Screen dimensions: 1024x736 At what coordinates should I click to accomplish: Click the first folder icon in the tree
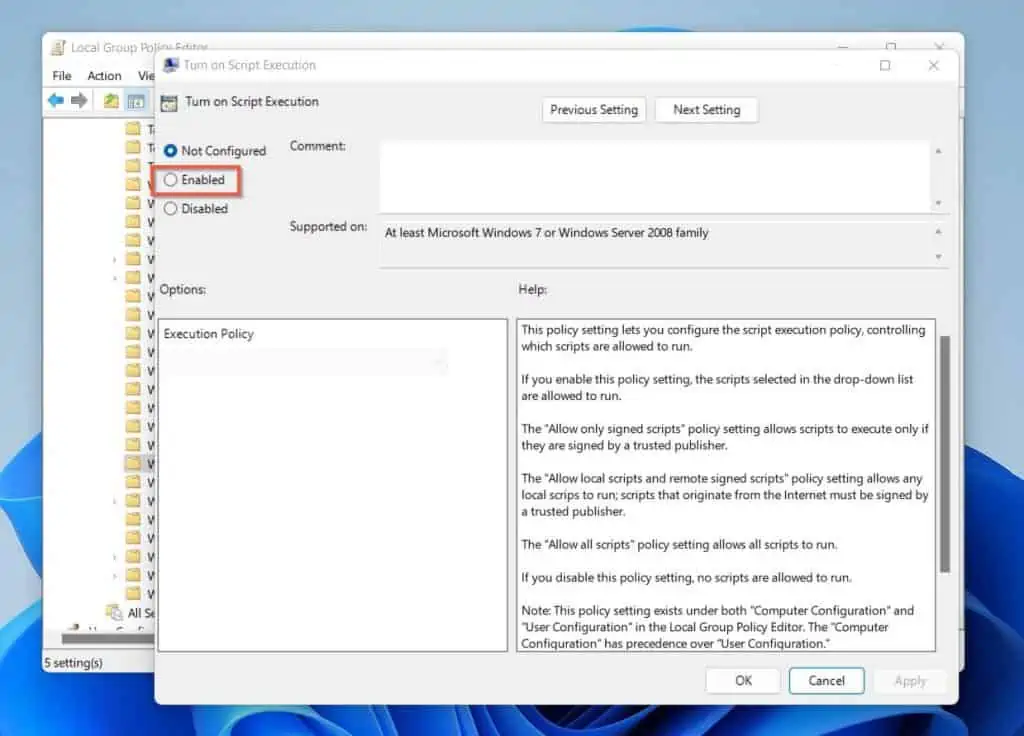click(x=133, y=128)
